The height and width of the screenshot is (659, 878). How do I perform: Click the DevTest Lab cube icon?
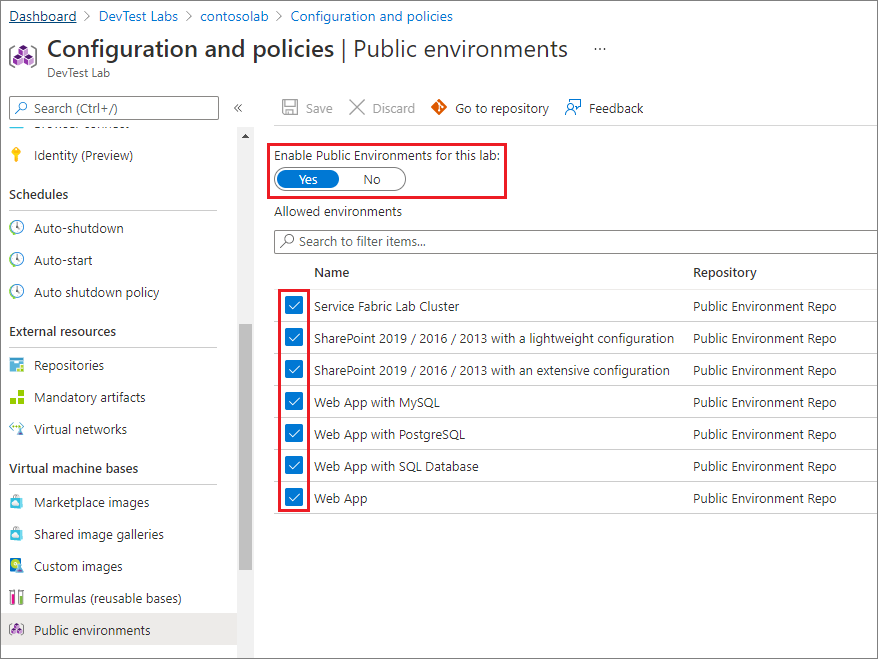[23, 56]
